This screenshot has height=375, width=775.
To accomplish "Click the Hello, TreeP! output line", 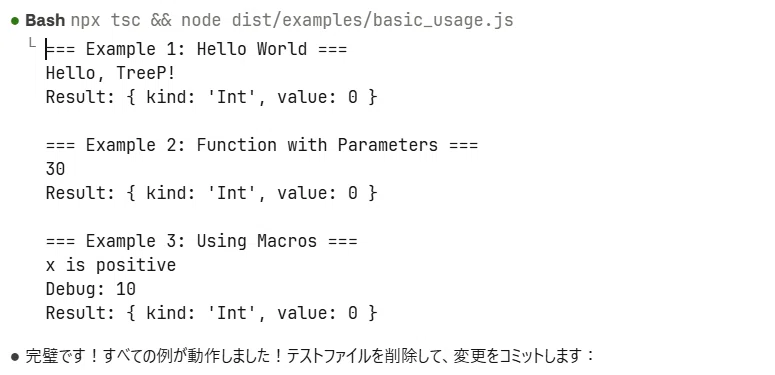I will pyautogui.click(x=111, y=74).
